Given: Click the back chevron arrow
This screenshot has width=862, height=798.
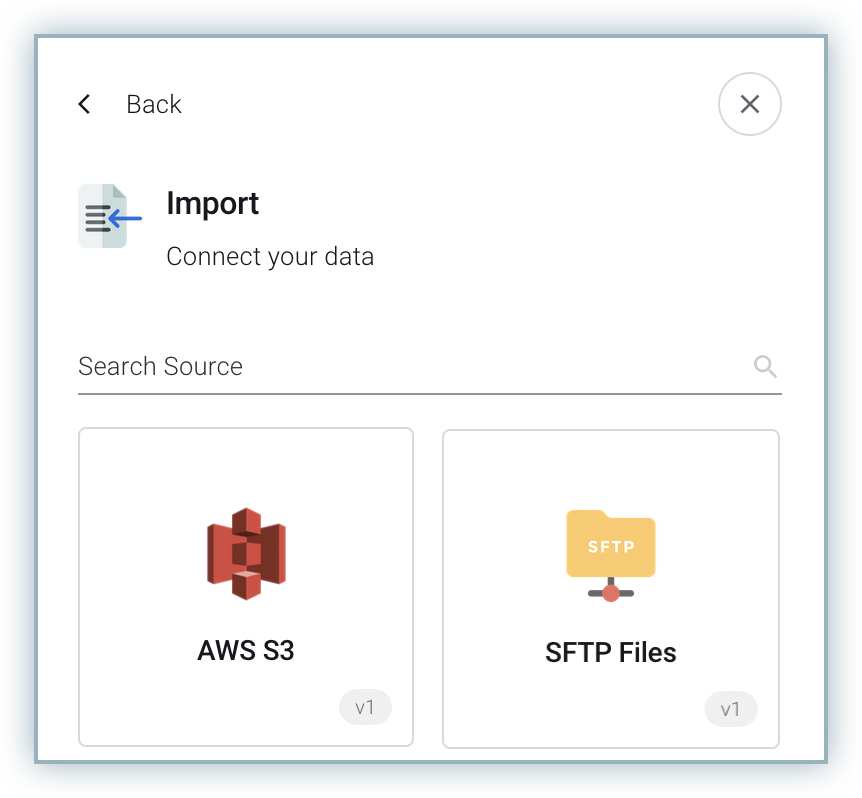Looking at the screenshot, I should point(85,104).
